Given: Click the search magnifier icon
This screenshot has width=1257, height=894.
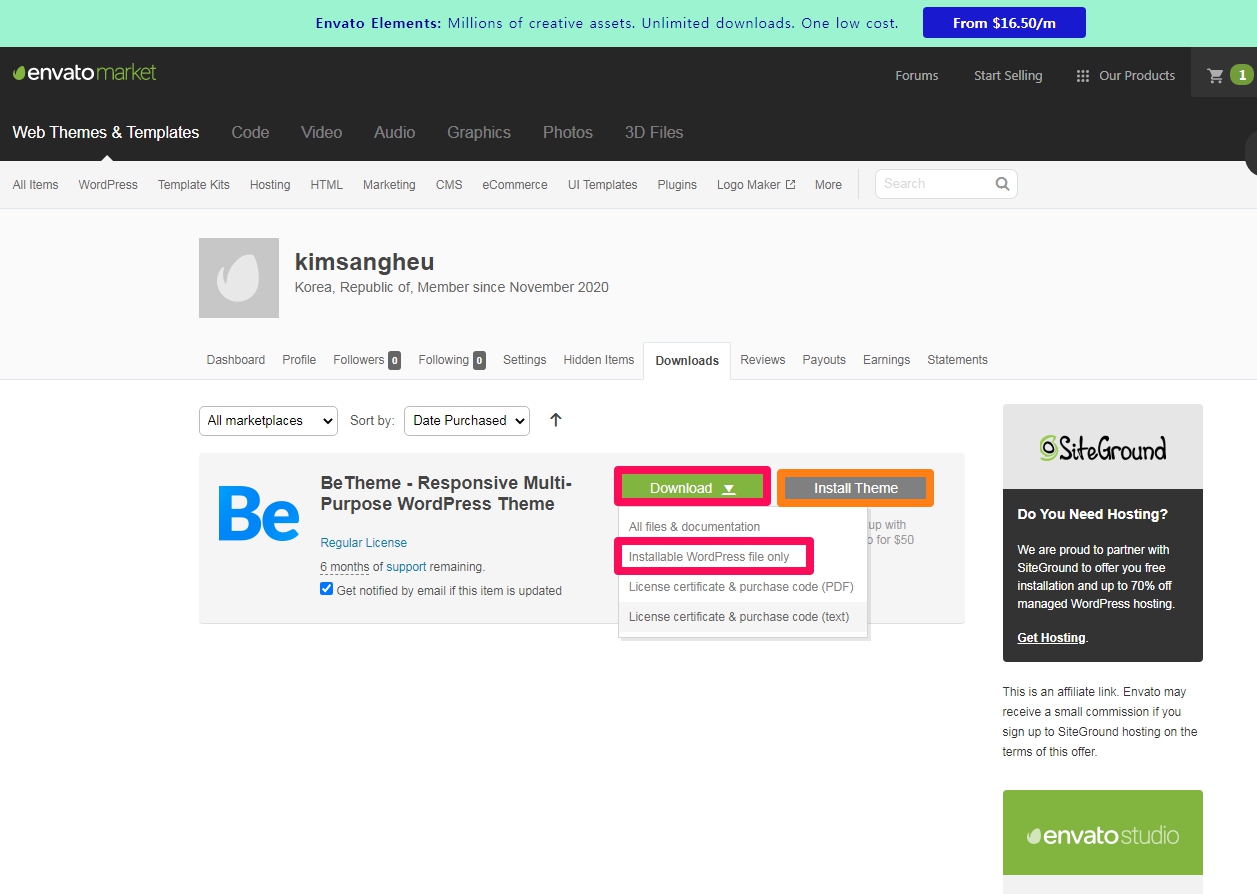Looking at the screenshot, I should click(x=1002, y=184).
